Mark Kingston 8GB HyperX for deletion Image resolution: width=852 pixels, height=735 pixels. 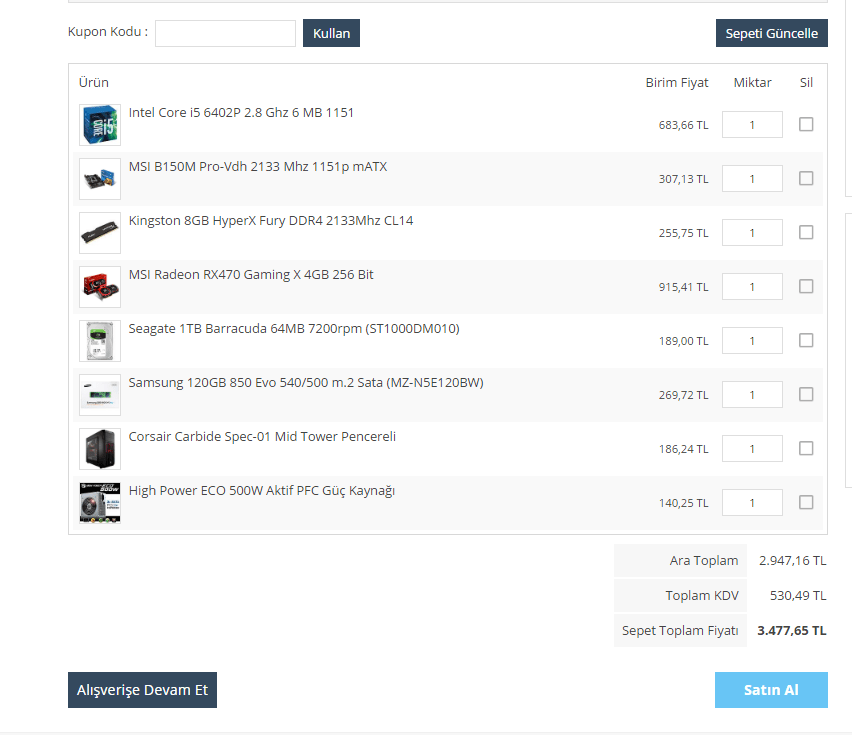[x=806, y=233]
